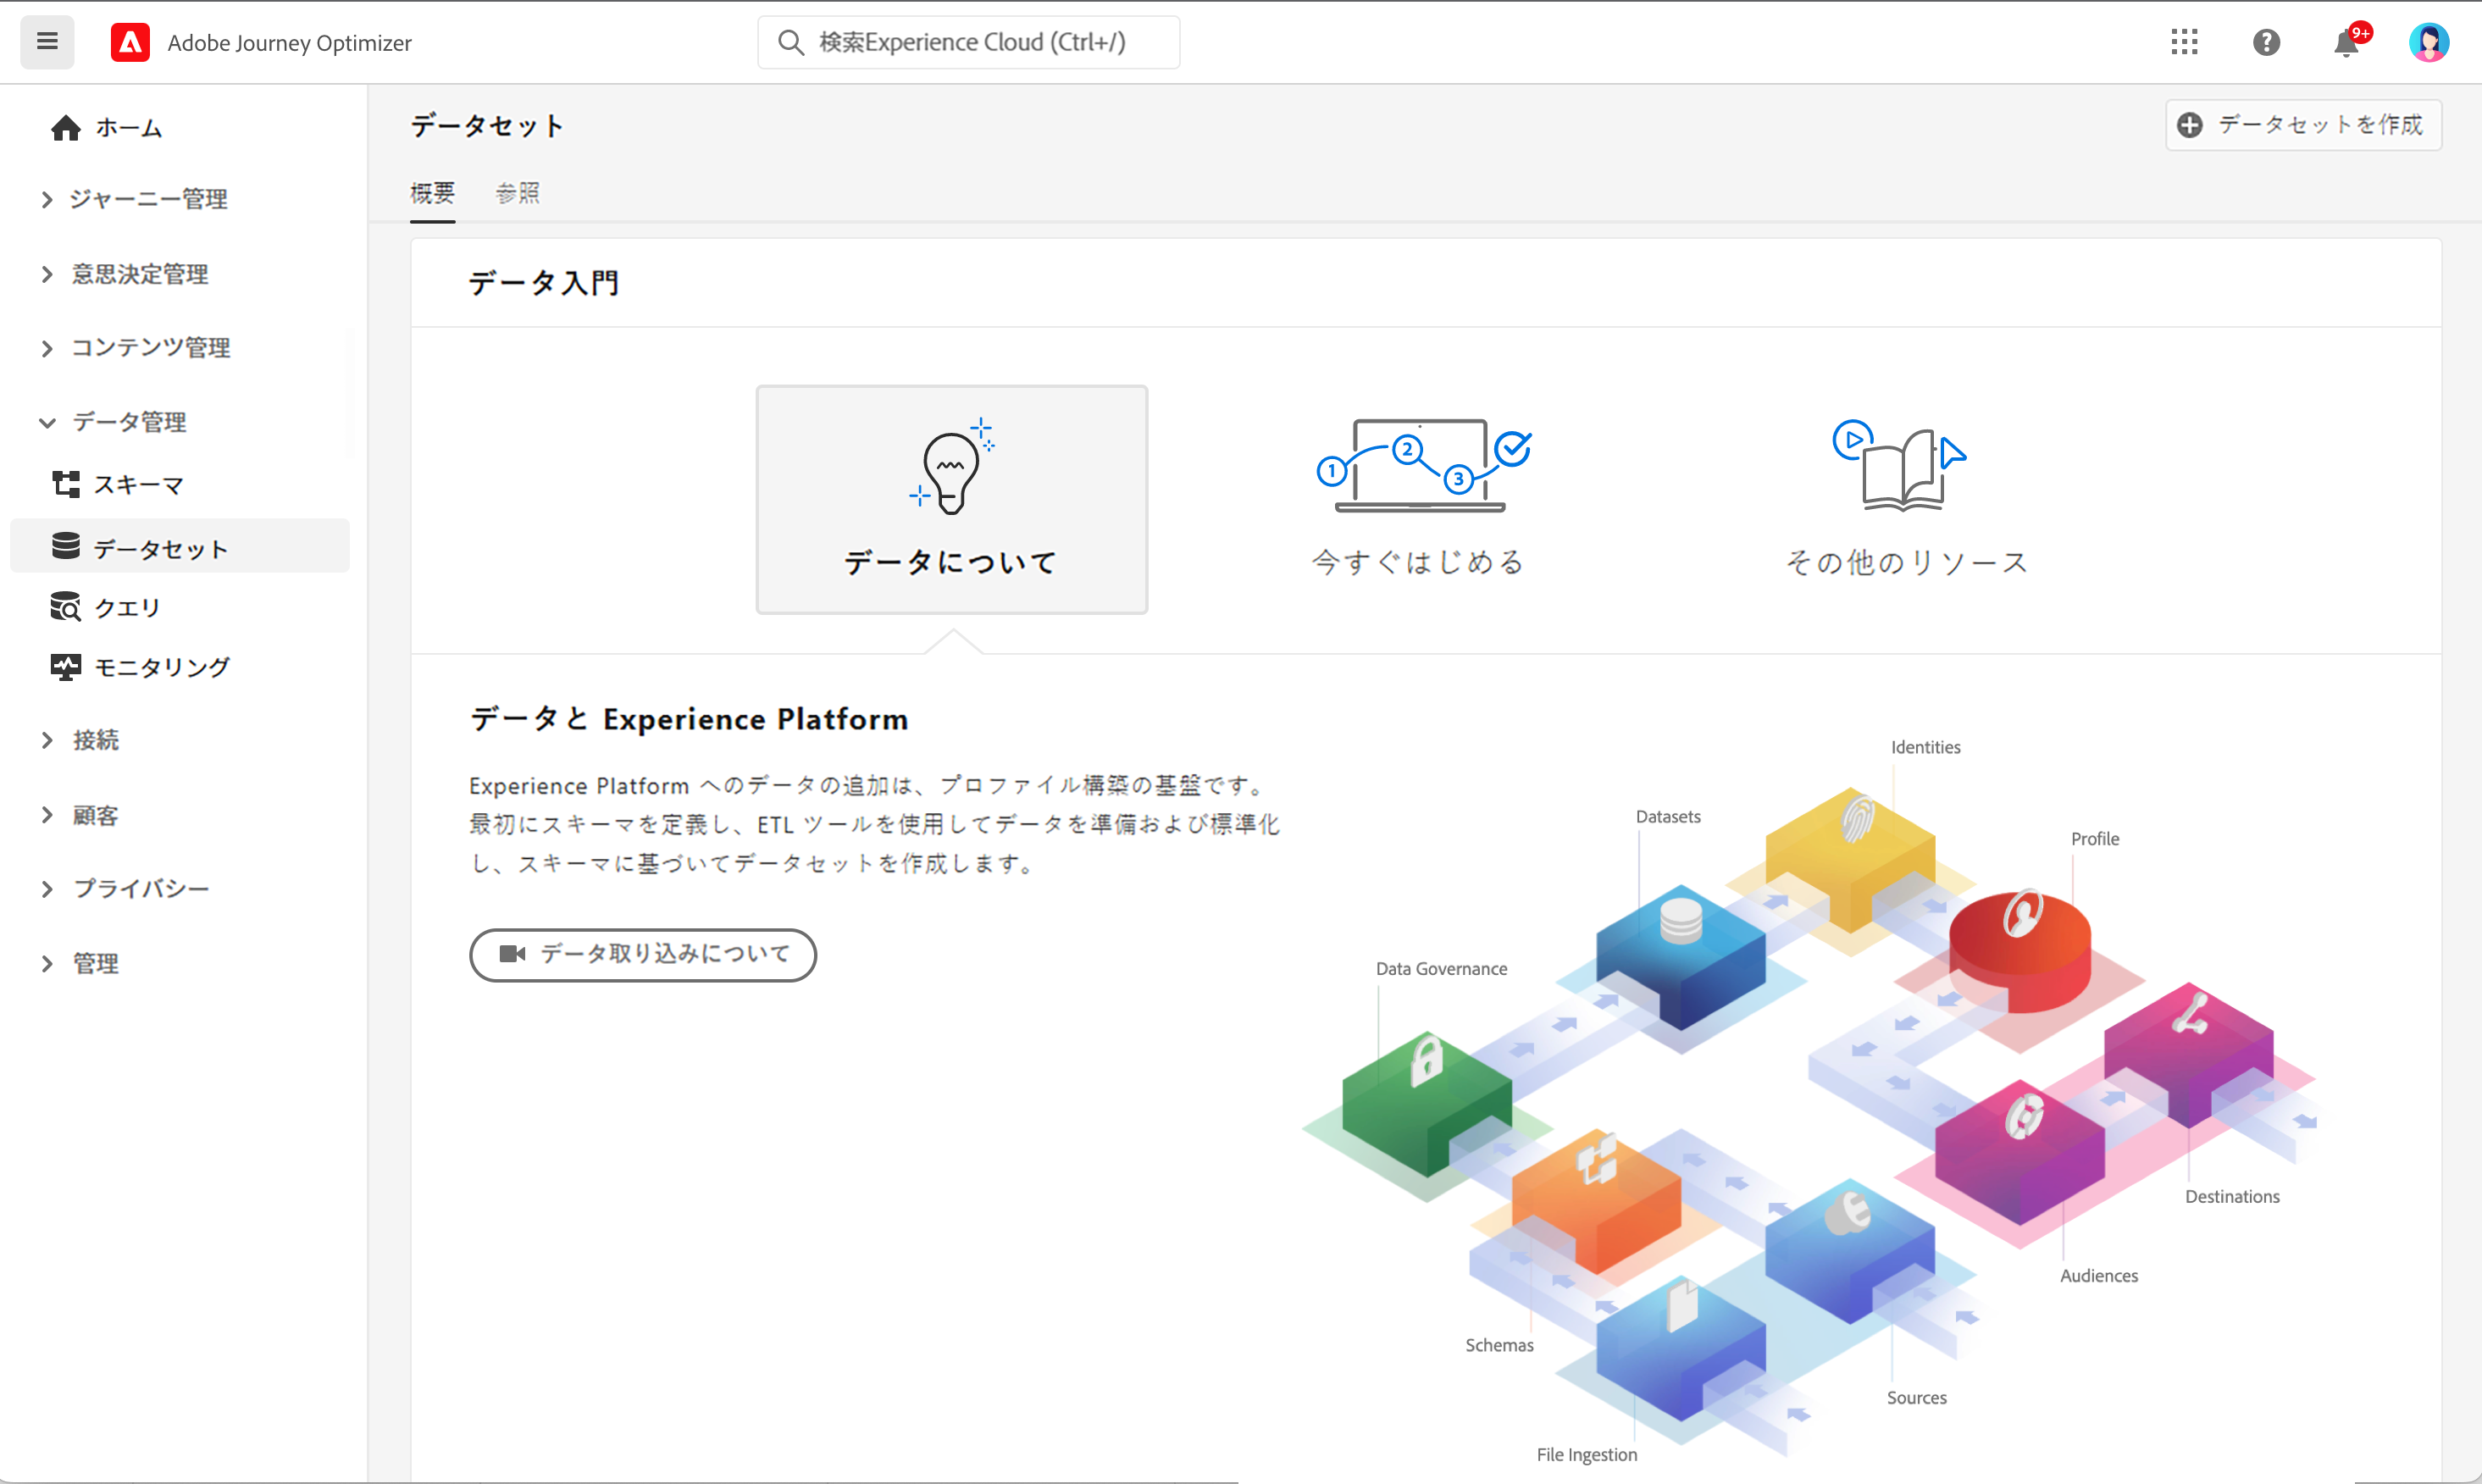
Task: Open the help question mark icon
Action: point(2266,42)
